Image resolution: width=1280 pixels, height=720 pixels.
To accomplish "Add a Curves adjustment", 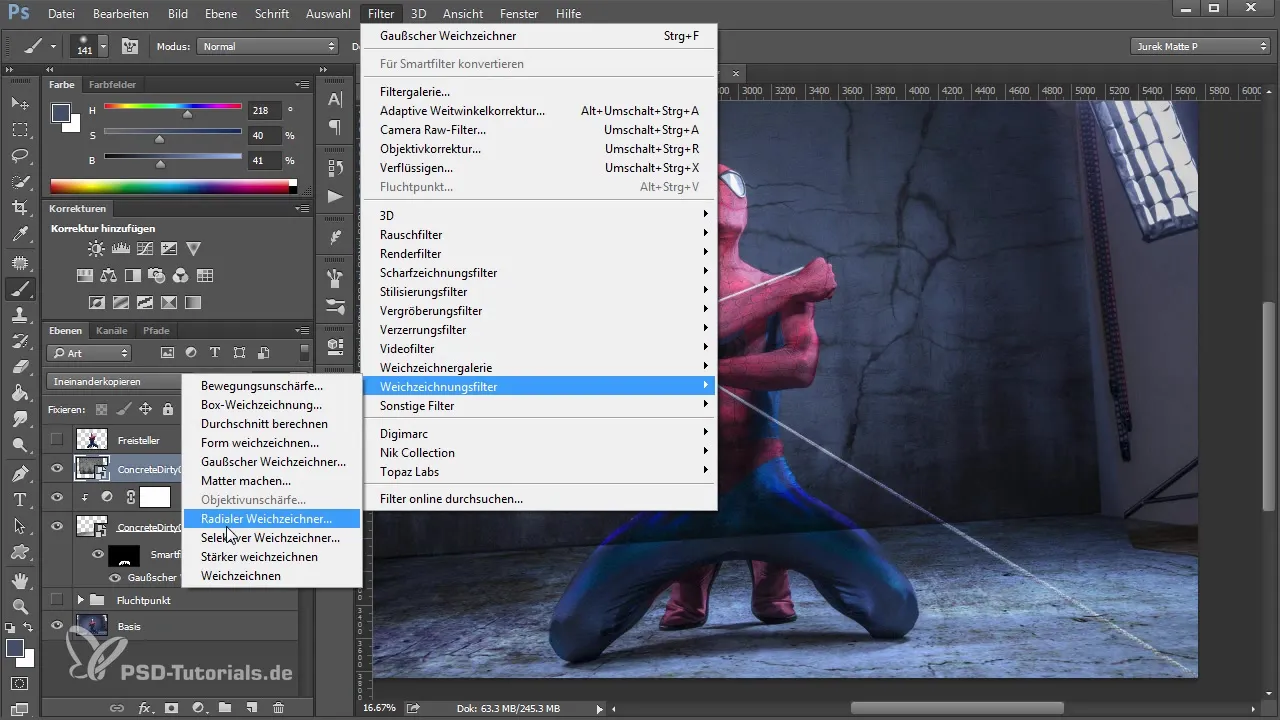I will tap(145, 248).
